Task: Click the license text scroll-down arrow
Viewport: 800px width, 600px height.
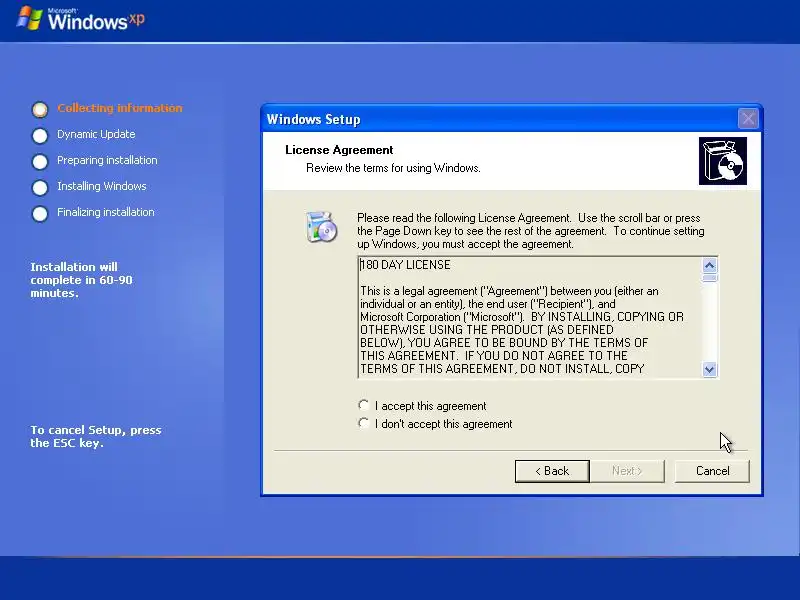Action: 710,369
